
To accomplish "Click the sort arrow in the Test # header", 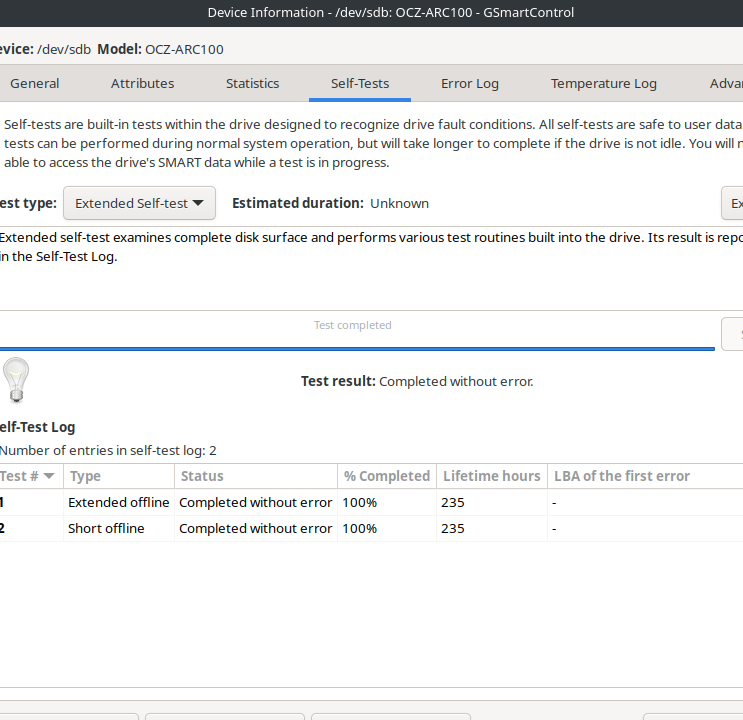I will coord(48,476).
